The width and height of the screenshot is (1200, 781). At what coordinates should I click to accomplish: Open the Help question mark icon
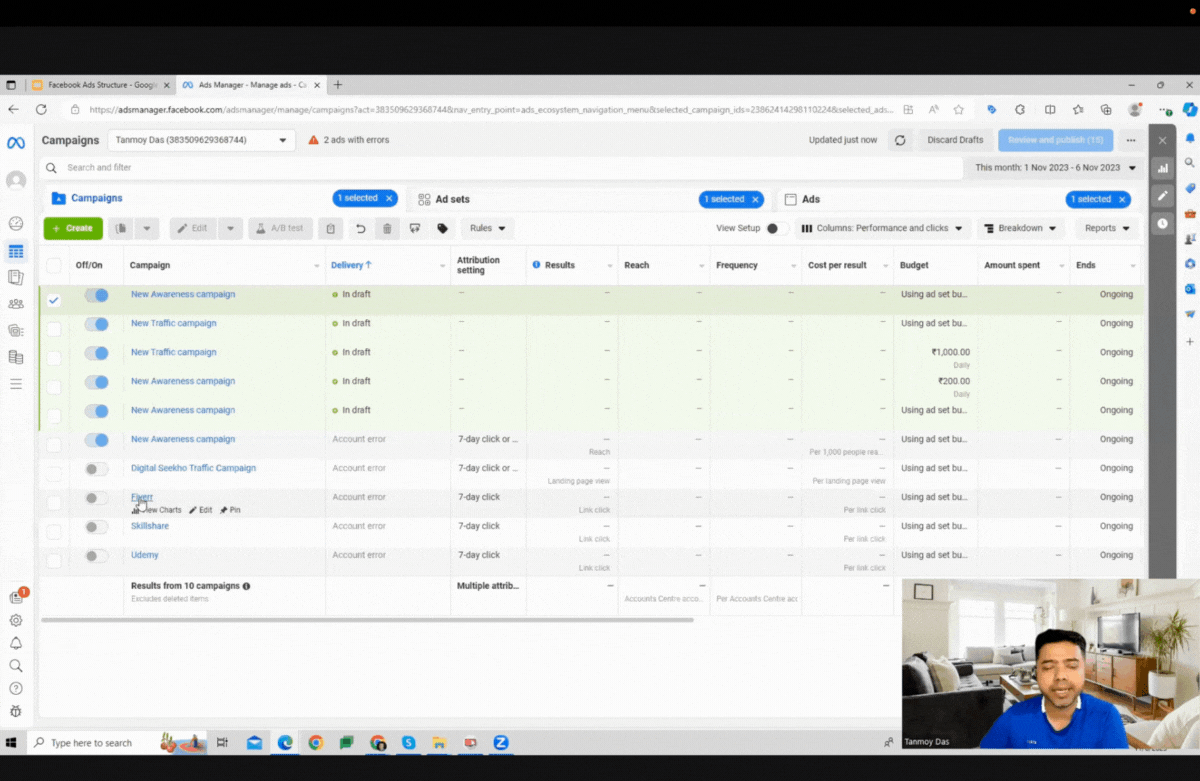16,688
